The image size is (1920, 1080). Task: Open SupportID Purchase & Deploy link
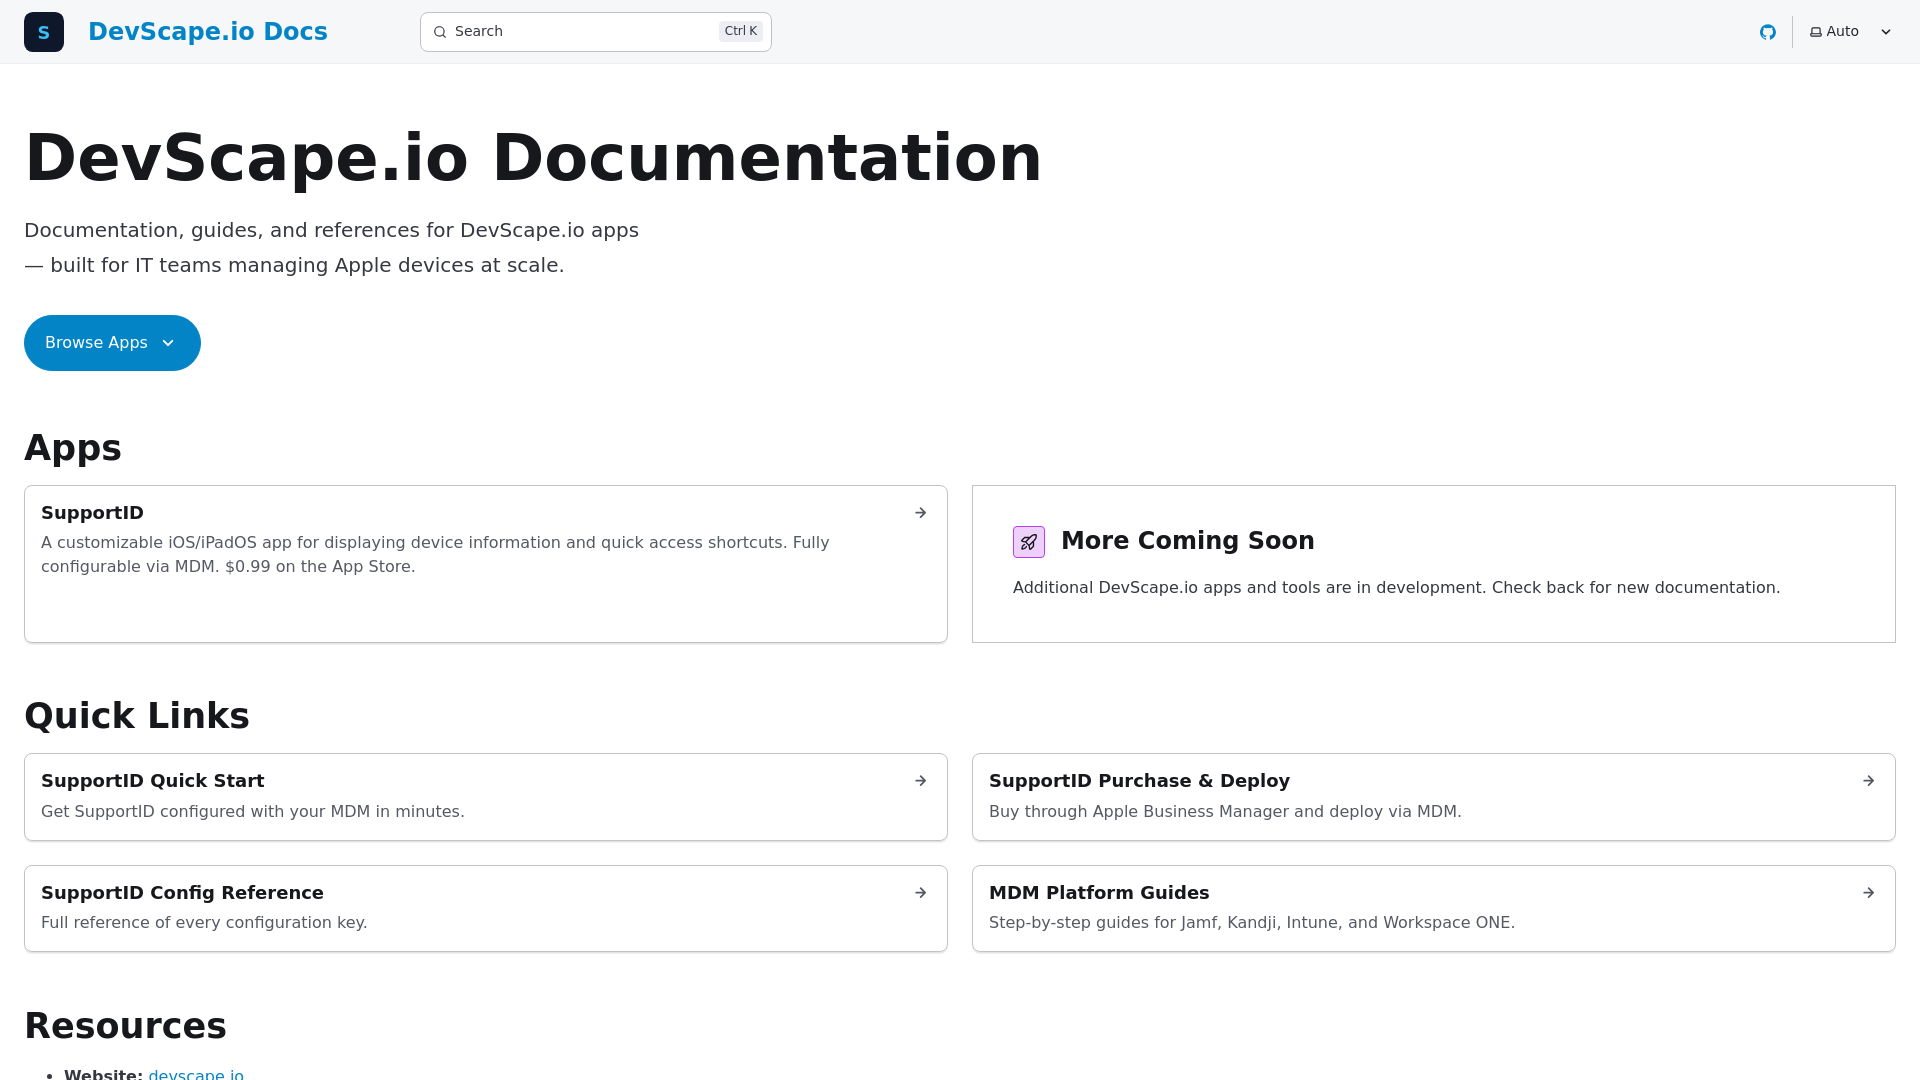(1434, 797)
